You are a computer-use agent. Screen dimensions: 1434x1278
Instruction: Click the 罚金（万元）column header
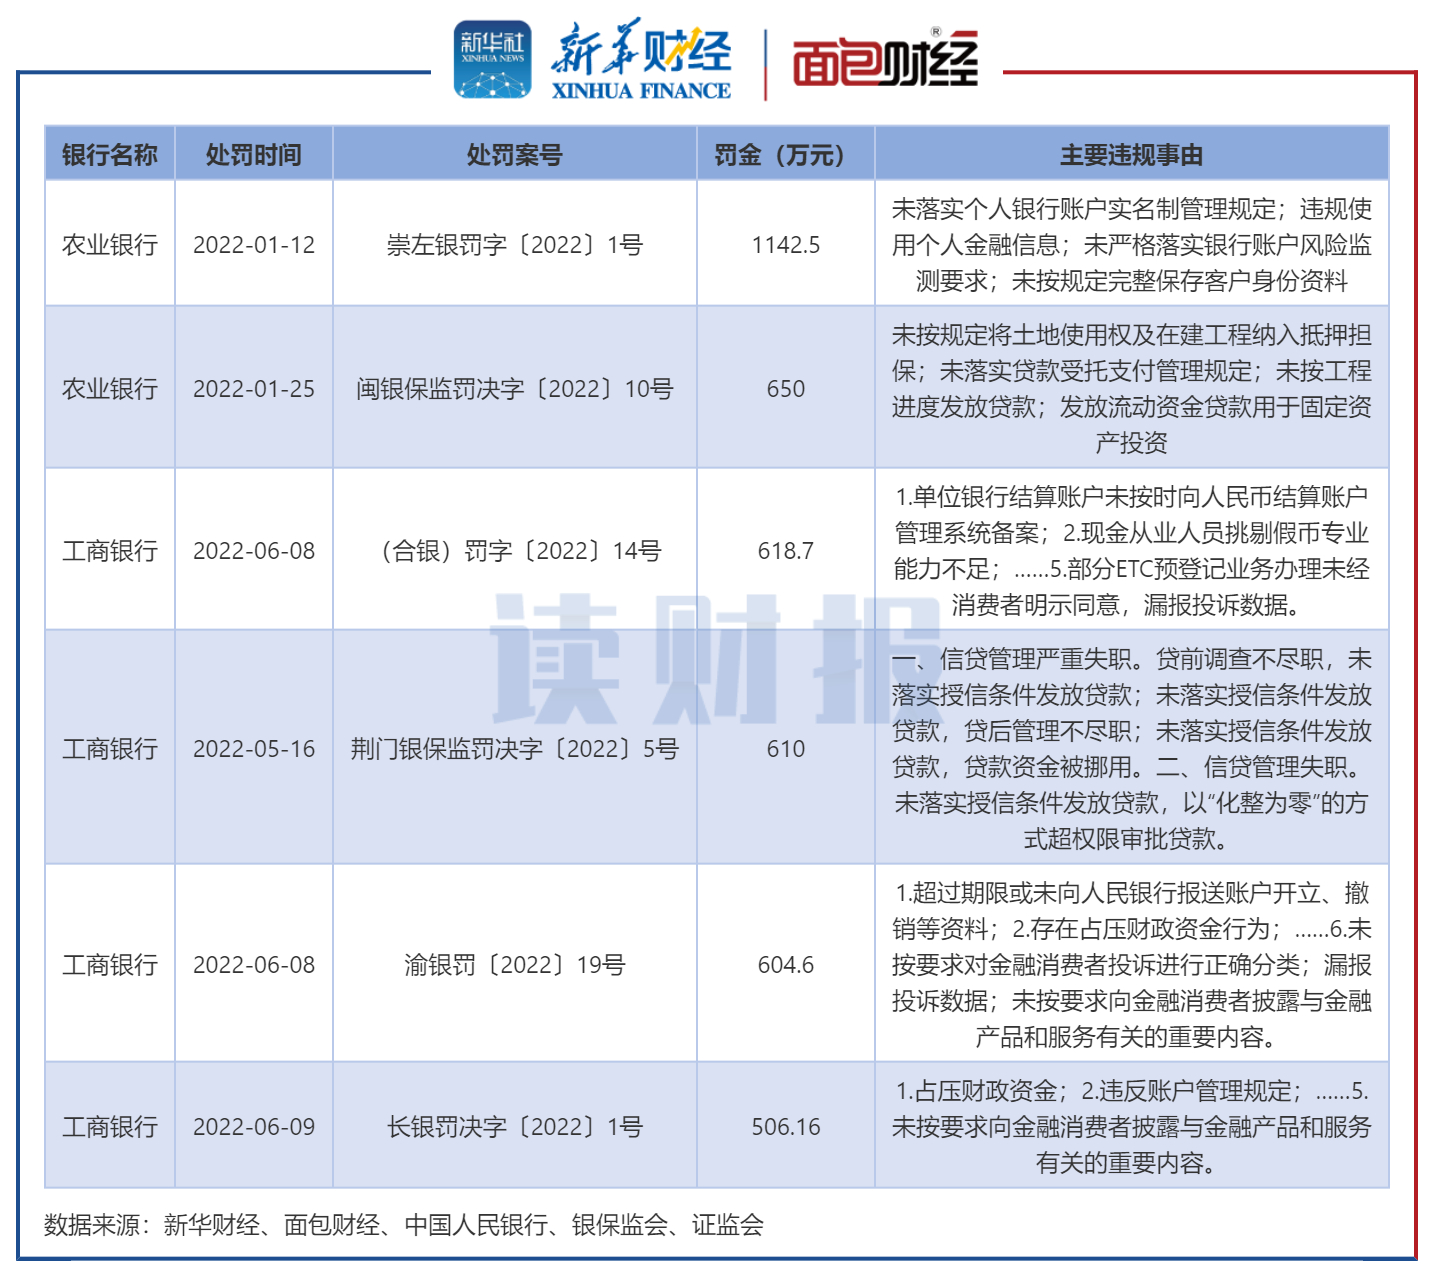785,155
